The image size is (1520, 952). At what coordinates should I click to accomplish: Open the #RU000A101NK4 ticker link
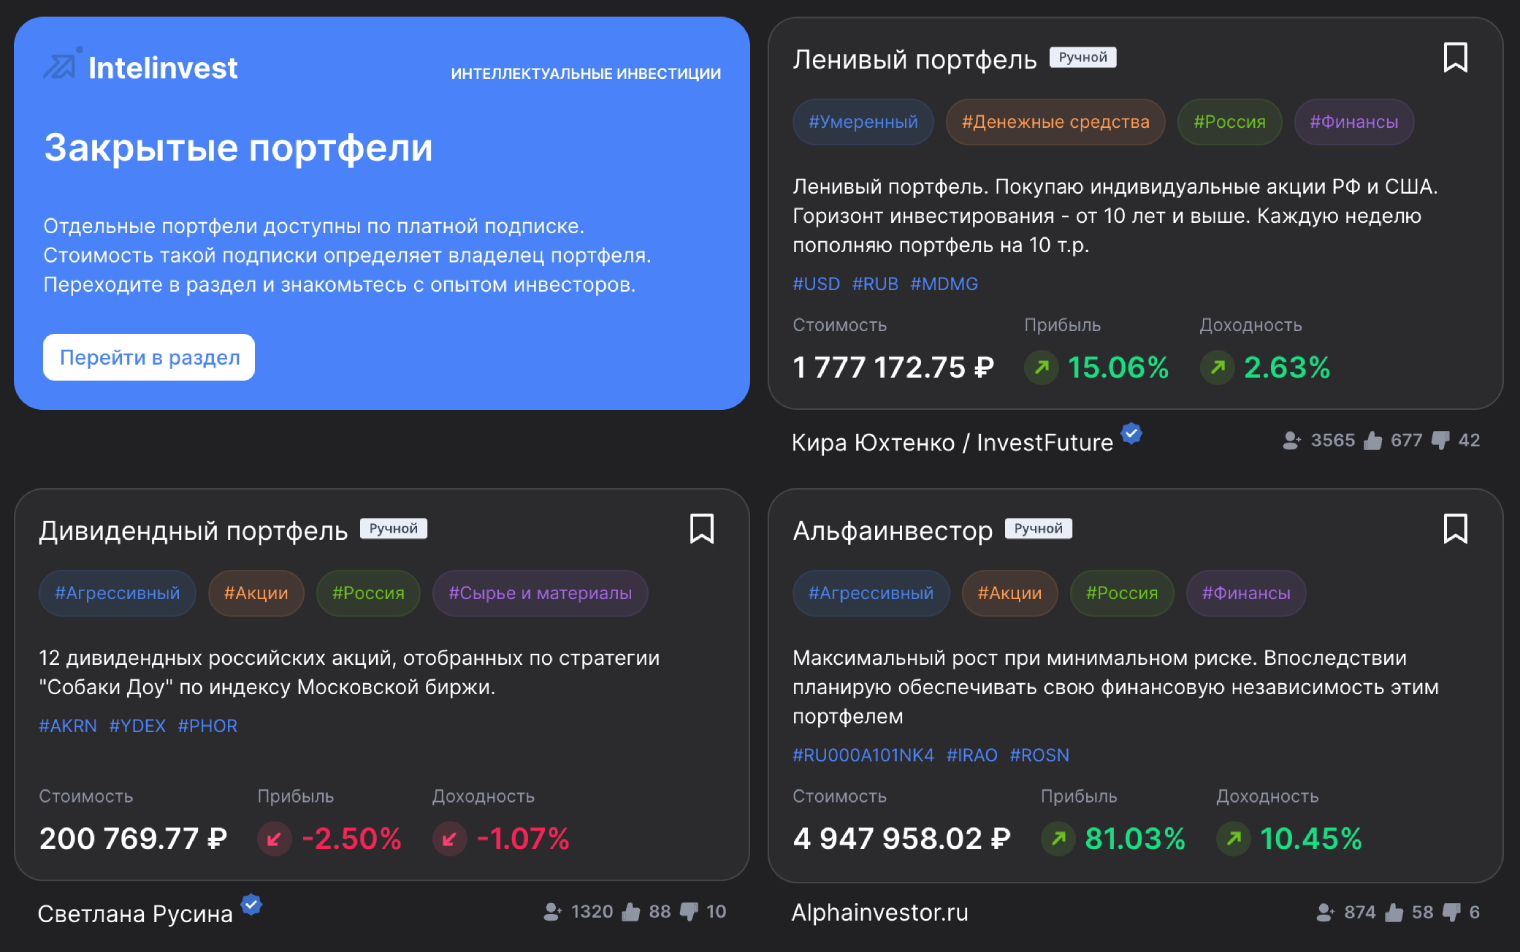[x=863, y=755]
